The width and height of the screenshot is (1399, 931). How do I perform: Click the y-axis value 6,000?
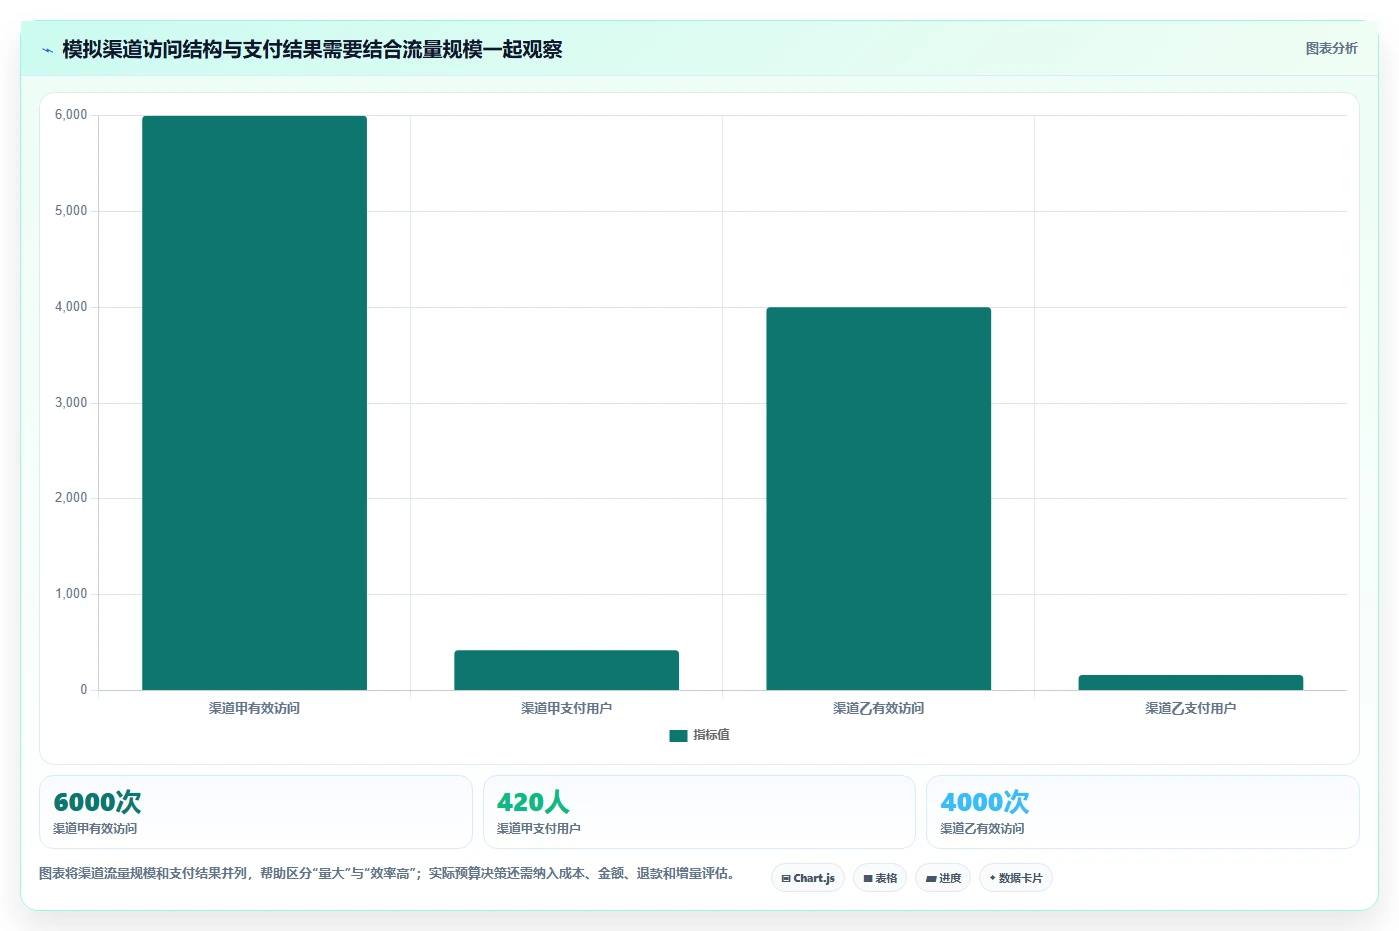click(x=71, y=115)
